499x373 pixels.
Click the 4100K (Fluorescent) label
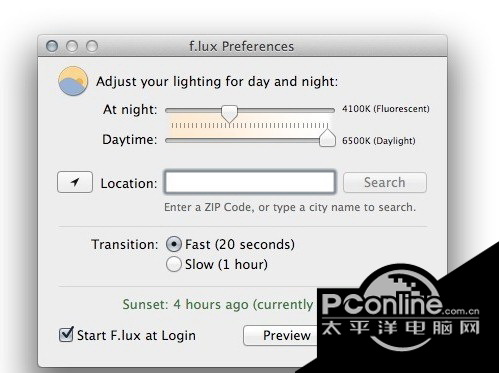(x=386, y=109)
